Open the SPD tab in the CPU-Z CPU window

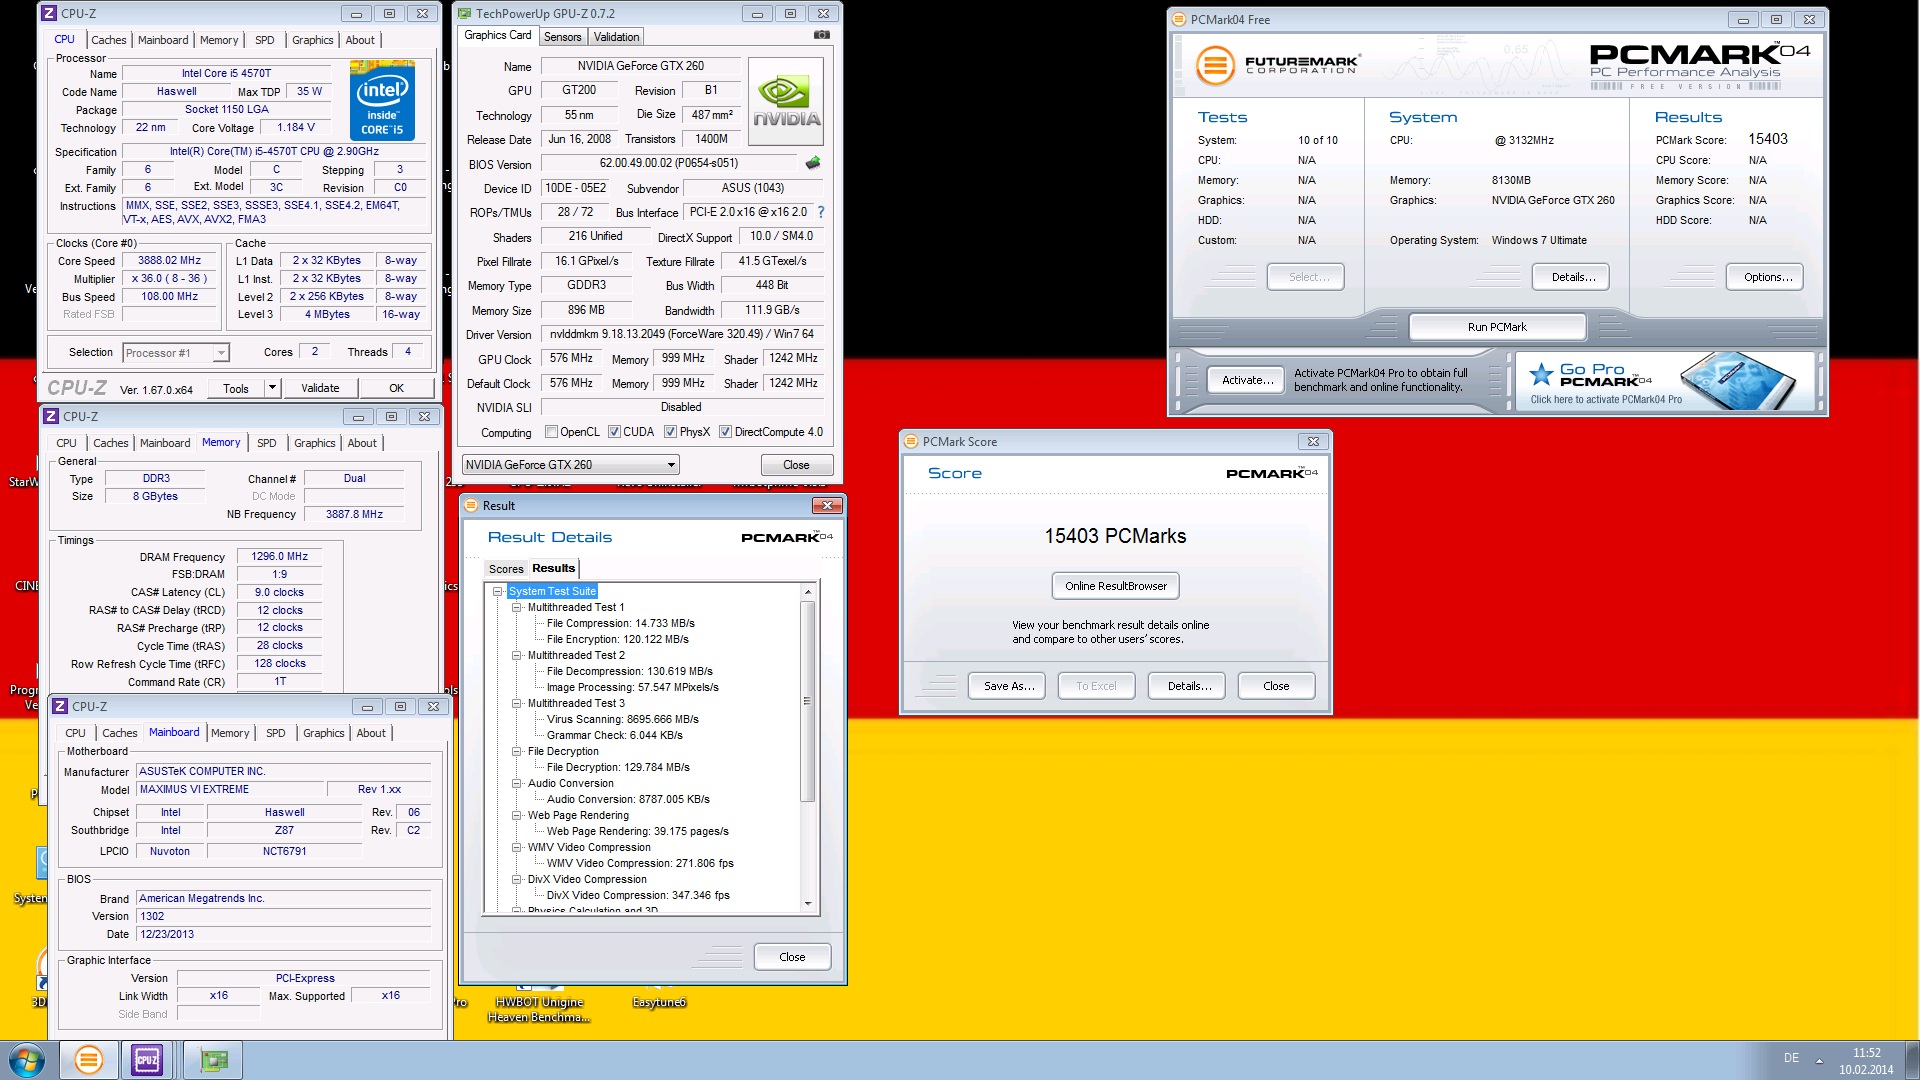tap(264, 40)
